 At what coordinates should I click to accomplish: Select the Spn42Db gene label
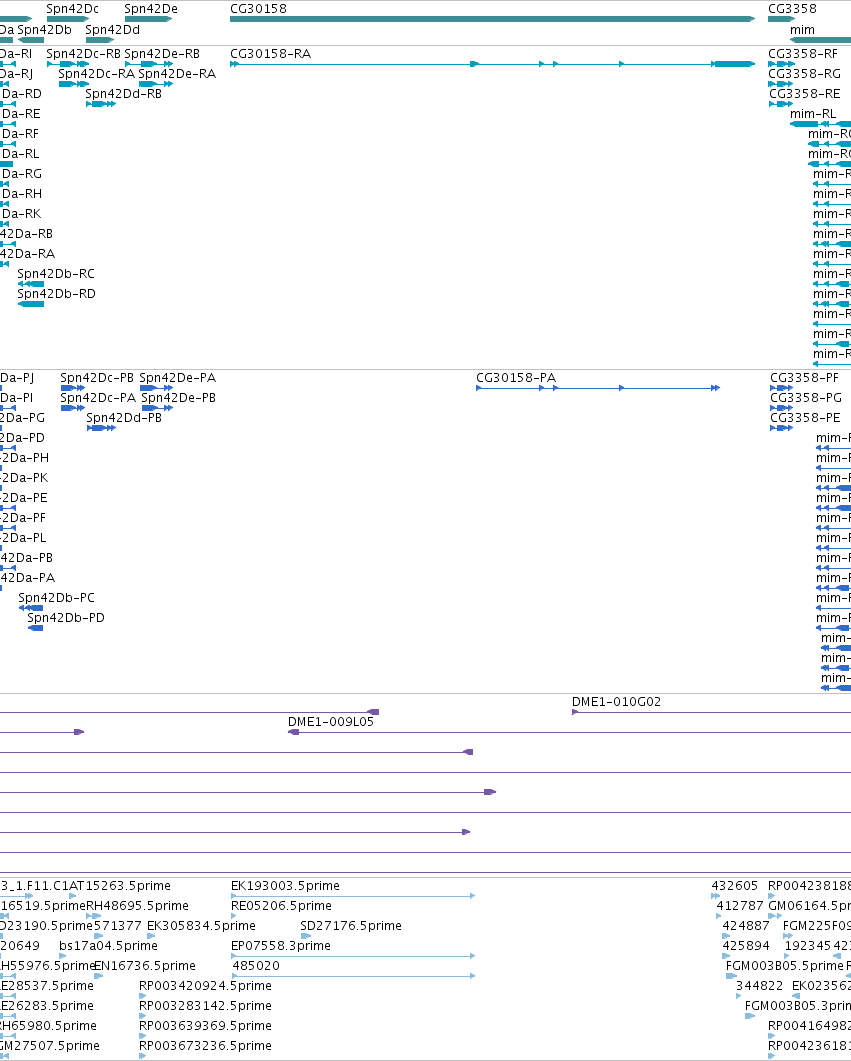coord(44,30)
